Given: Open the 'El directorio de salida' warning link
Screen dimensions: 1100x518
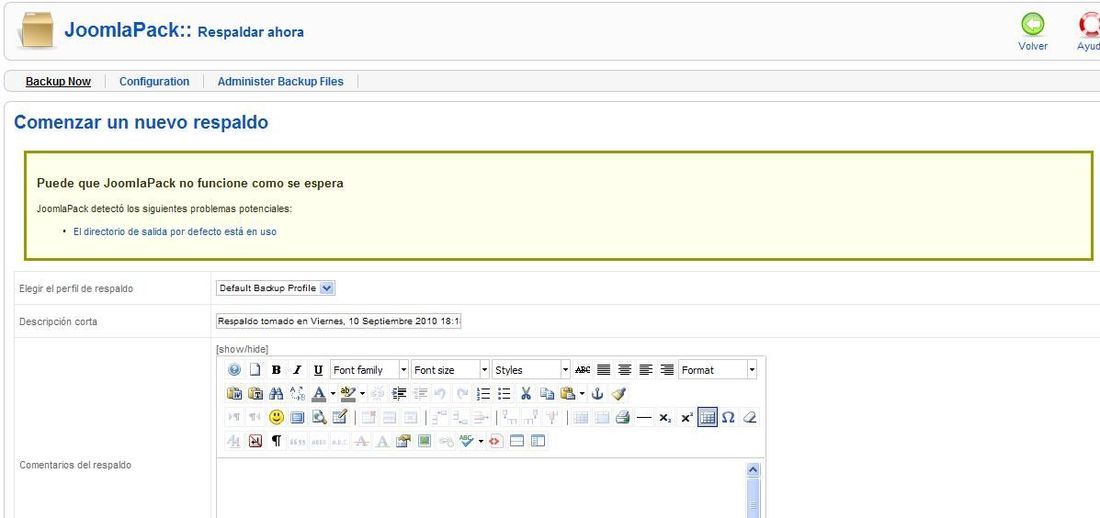Looking at the screenshot, I should (x=175, y=232).
